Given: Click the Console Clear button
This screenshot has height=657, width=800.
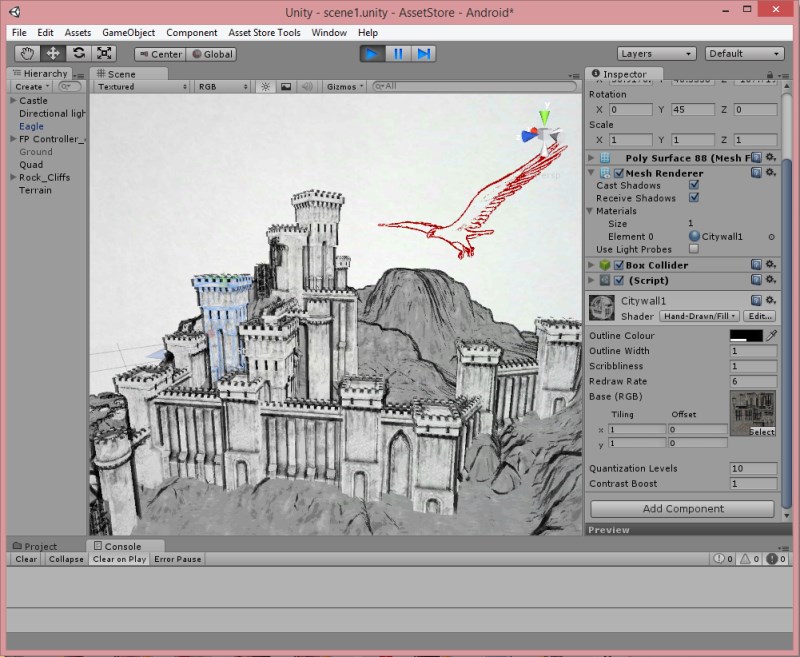Looking at the screenshot, I should (x=26, y=559).
